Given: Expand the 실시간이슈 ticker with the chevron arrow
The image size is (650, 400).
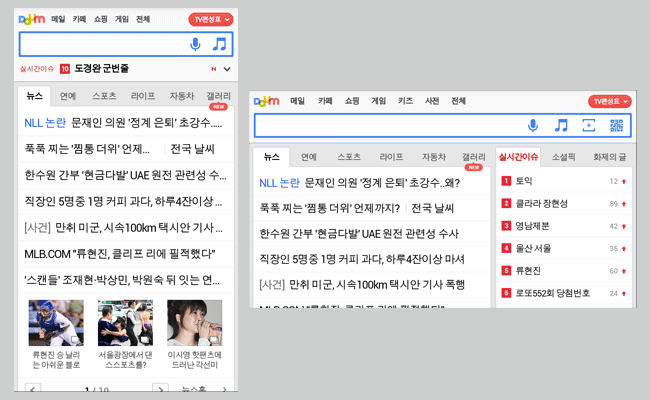Looking at the screenshot, I should [x=227, y=69].
